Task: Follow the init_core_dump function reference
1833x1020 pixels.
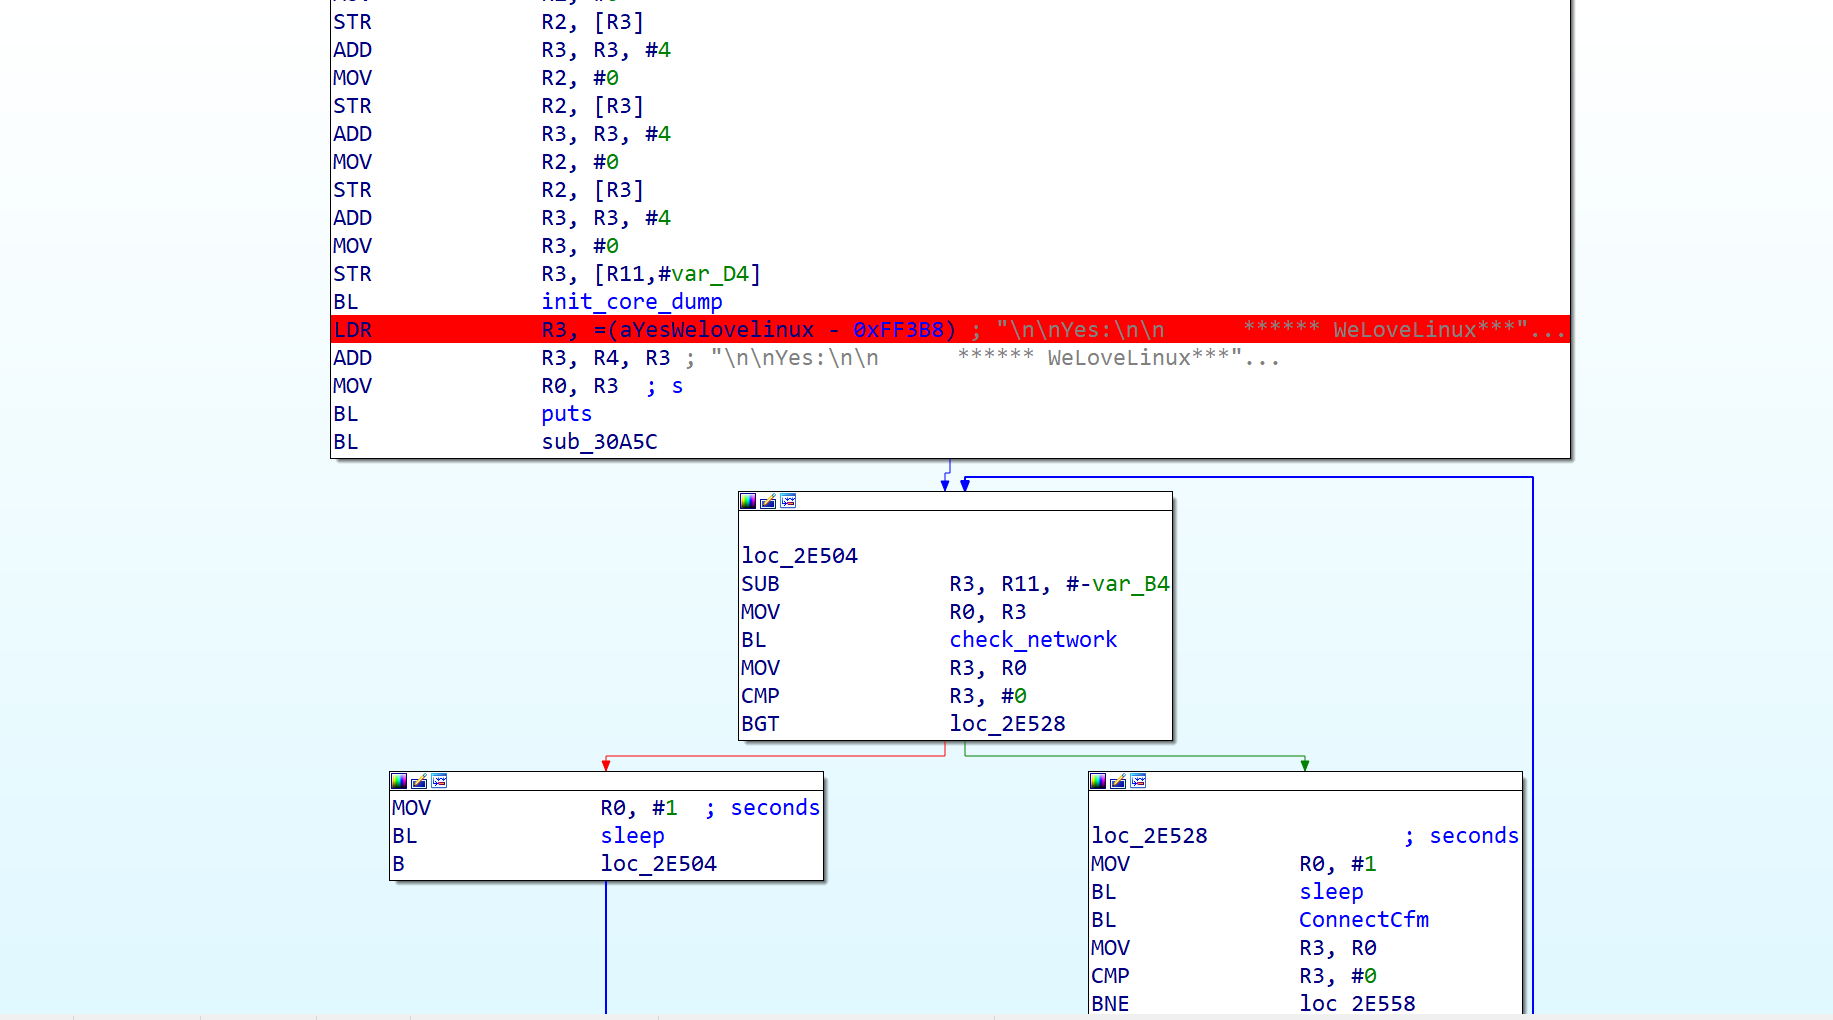Action: point(631,302)
